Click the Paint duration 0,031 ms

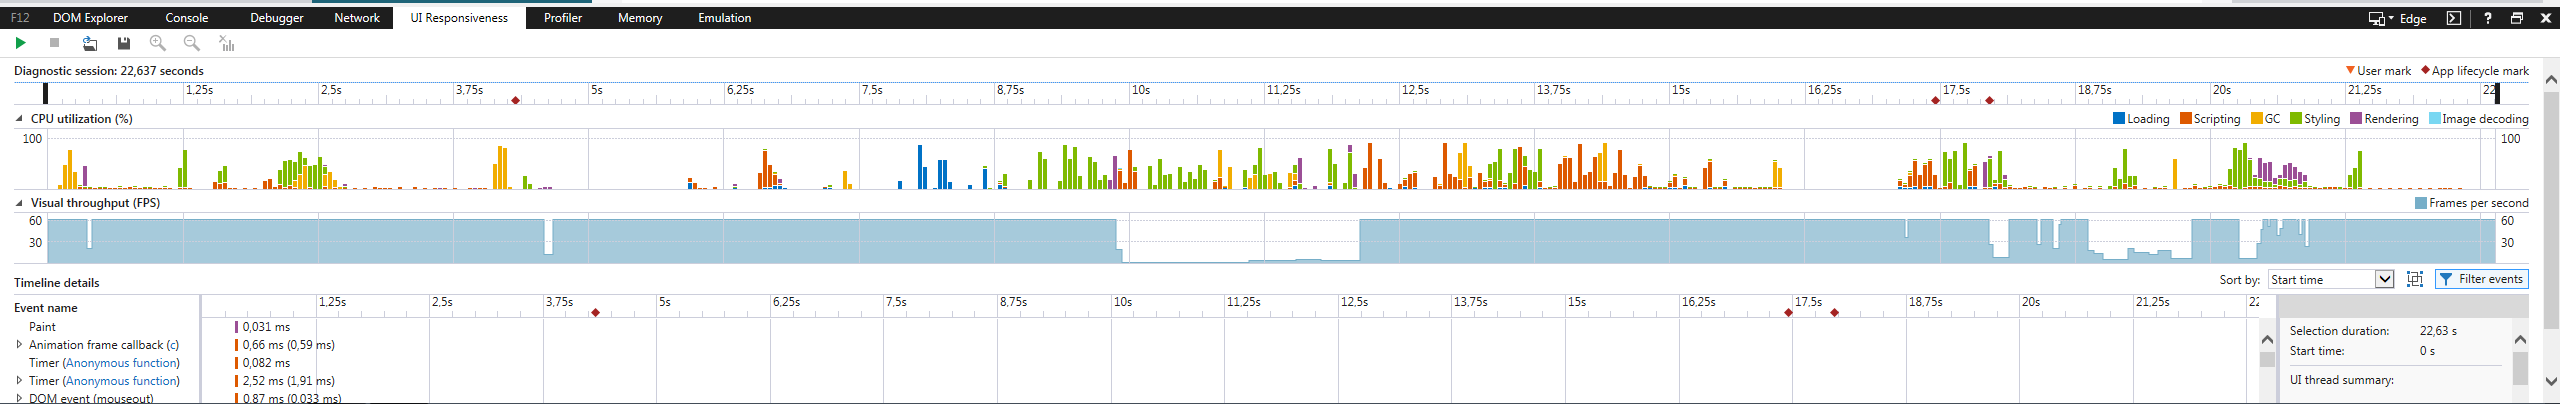[x=266, y=326]
